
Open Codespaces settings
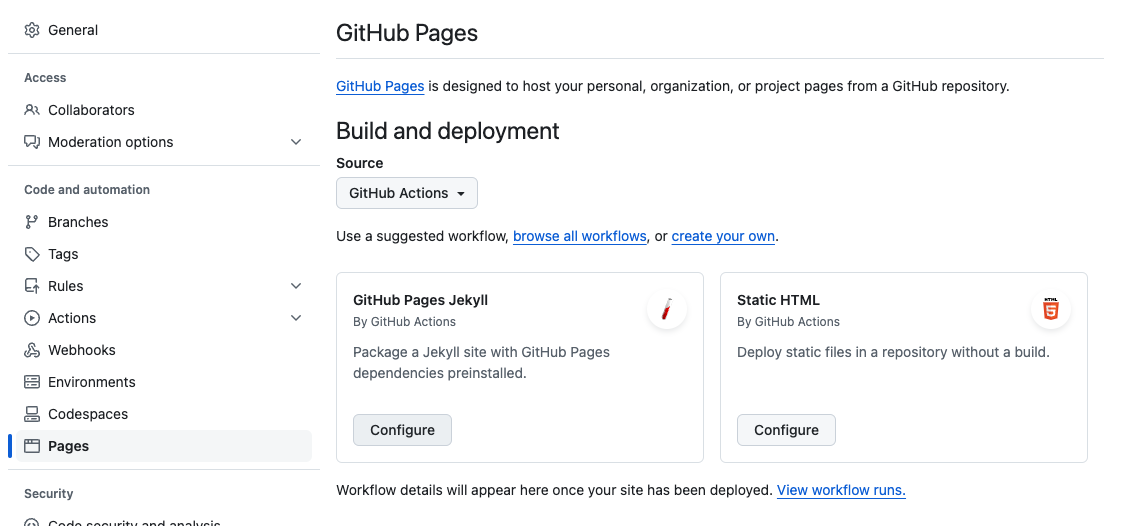point(164,414)
